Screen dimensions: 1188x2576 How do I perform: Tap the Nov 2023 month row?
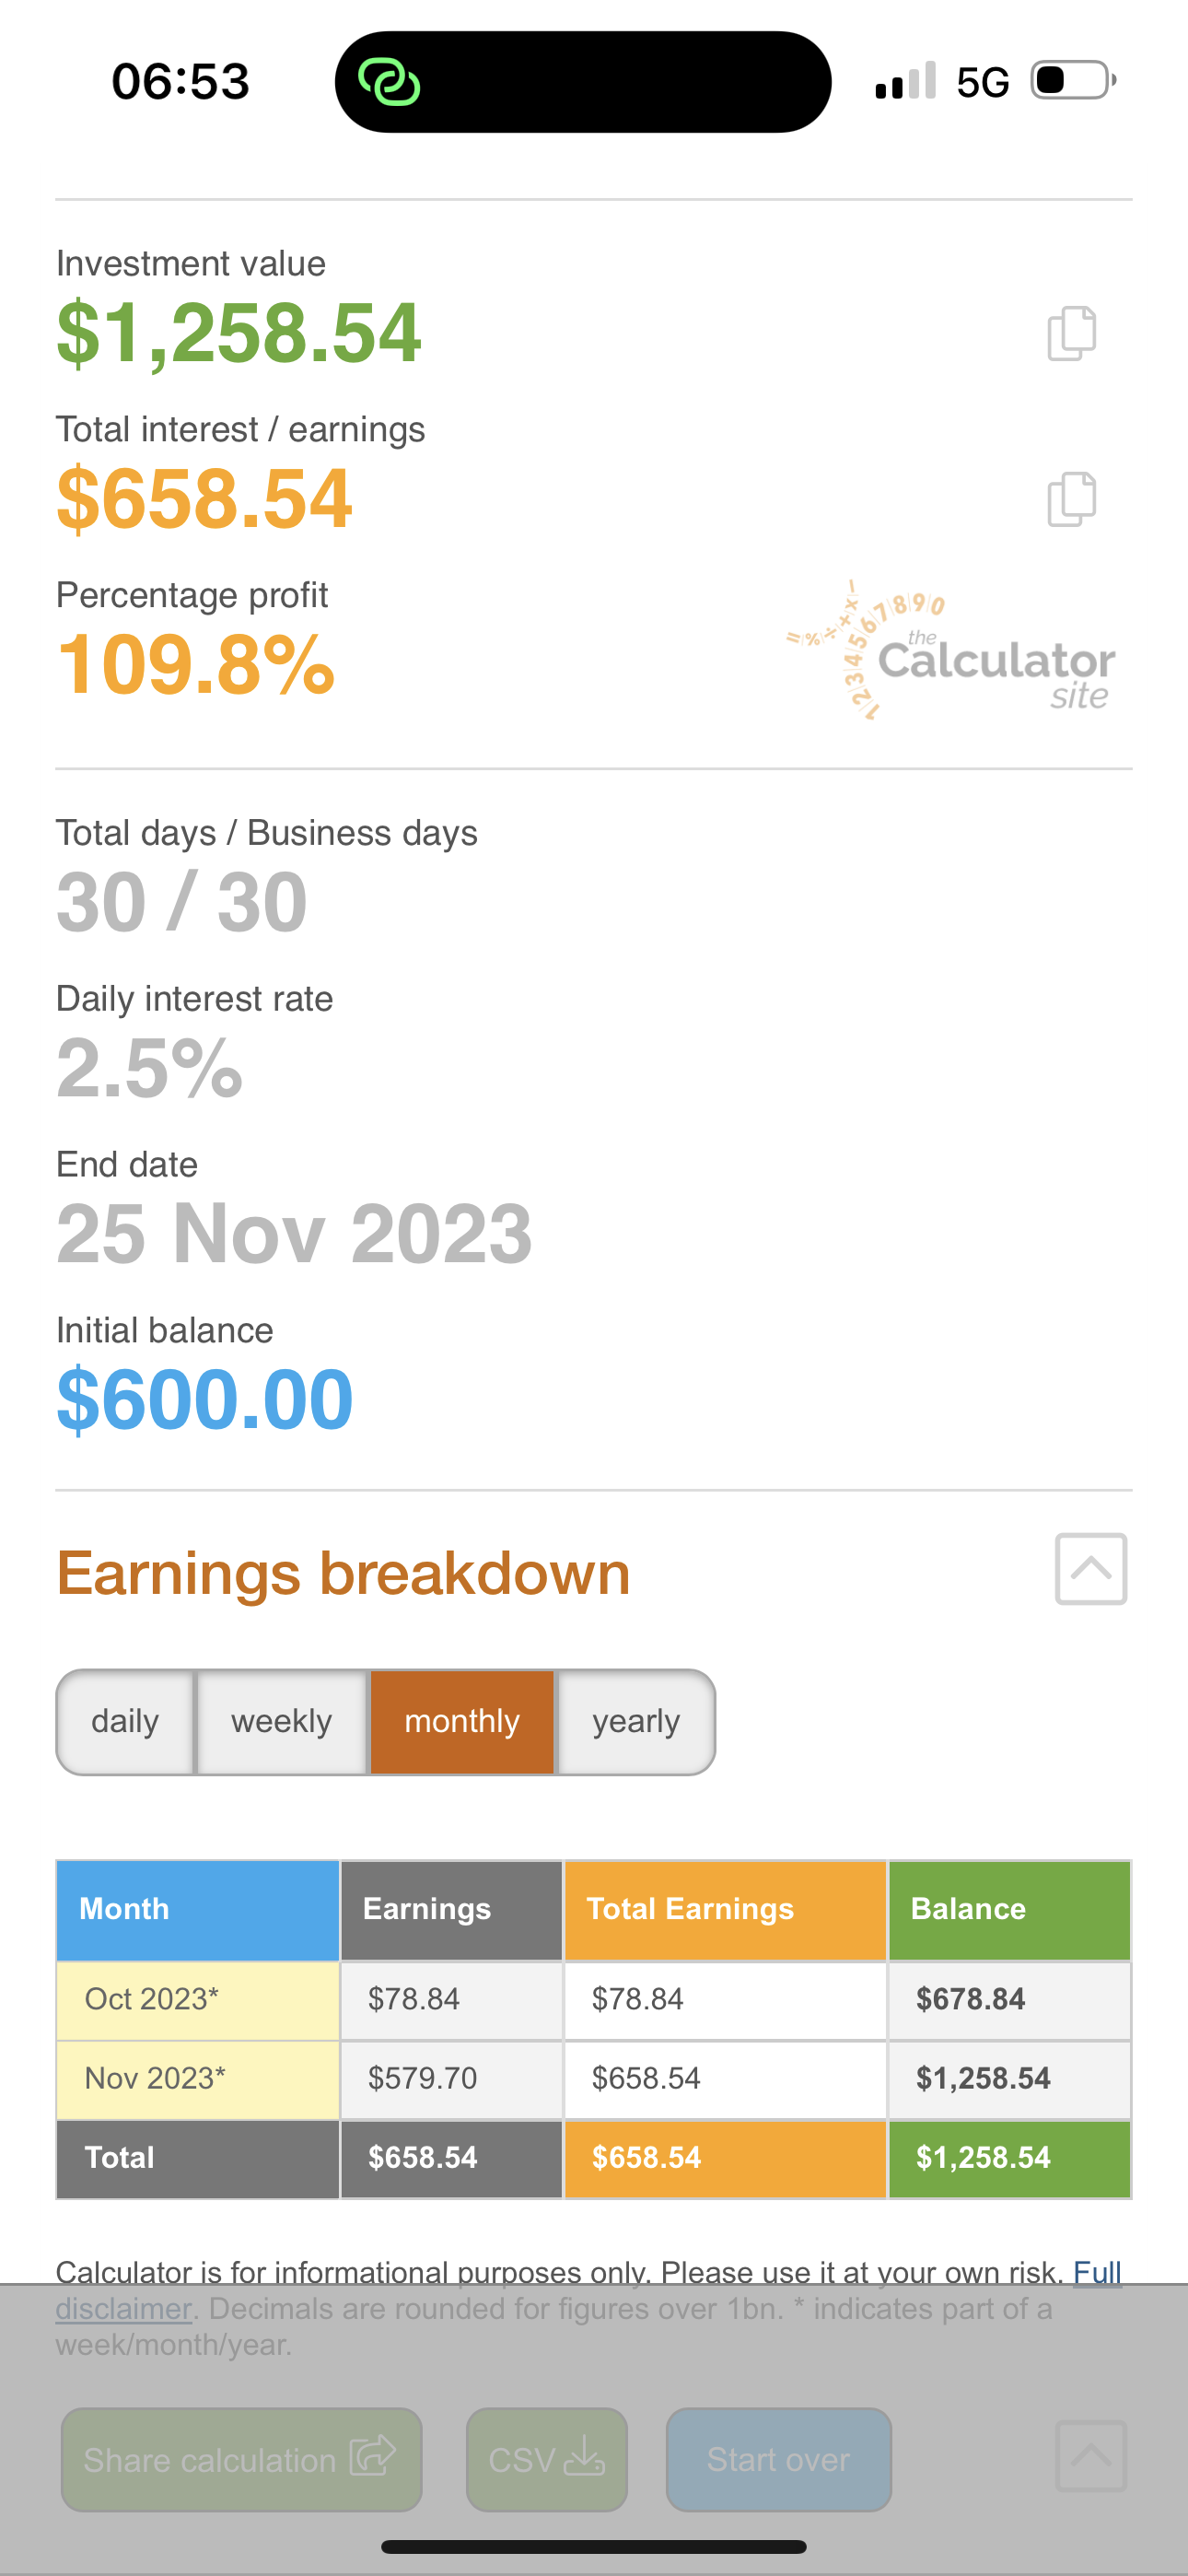197,2078
